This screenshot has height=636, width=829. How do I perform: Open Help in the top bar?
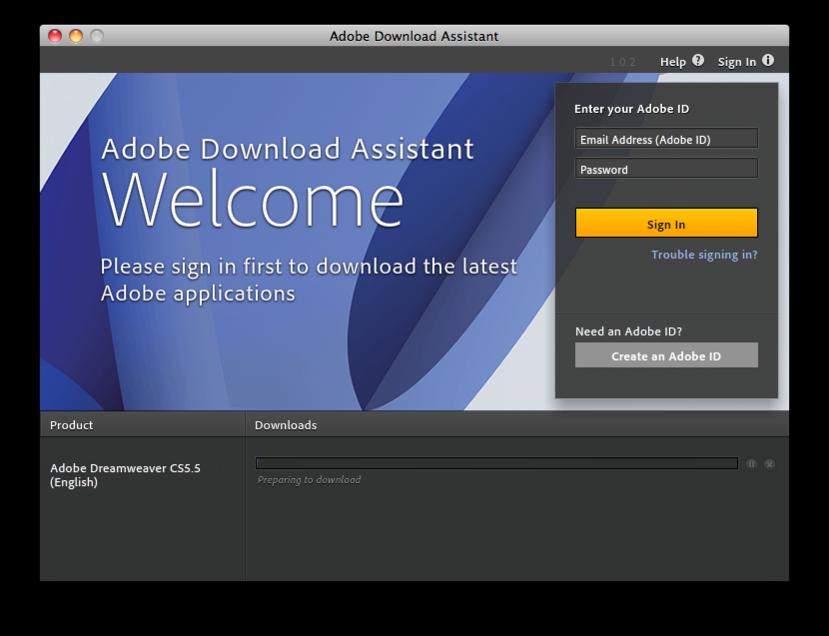point(672,62)
